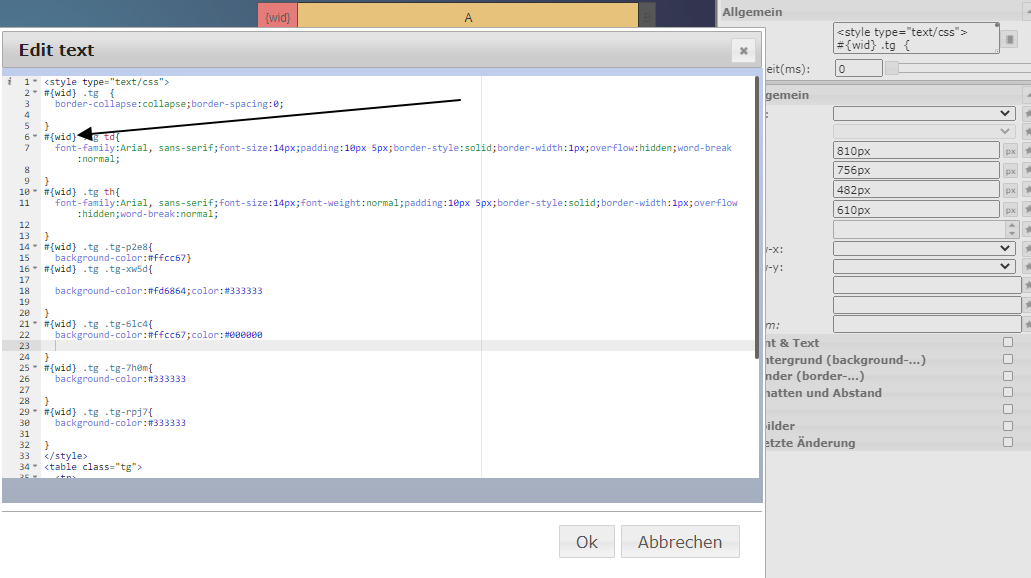
Task: Collapse the code fold at line 2
Action: [x=35, y=93]
